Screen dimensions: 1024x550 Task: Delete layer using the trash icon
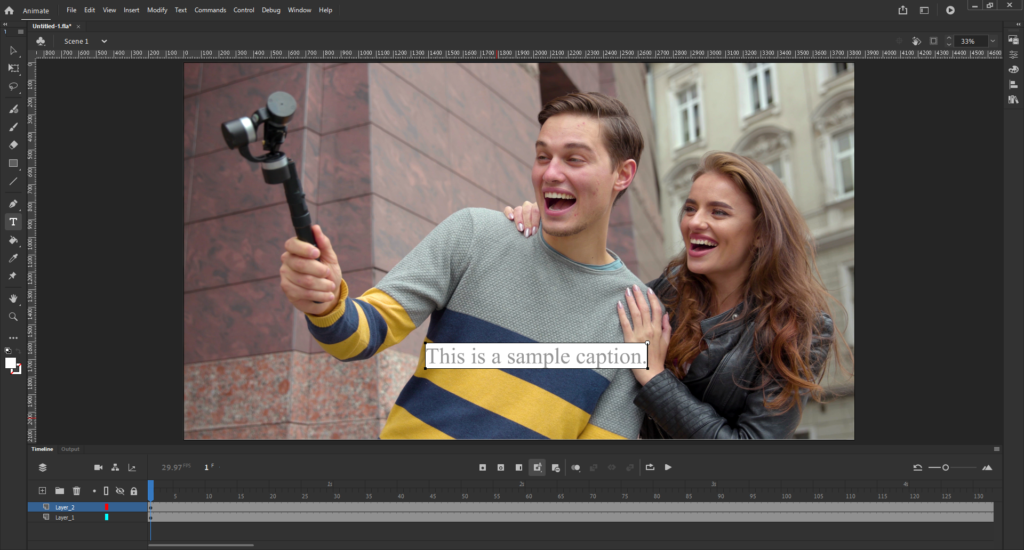(x=76, y=491)
